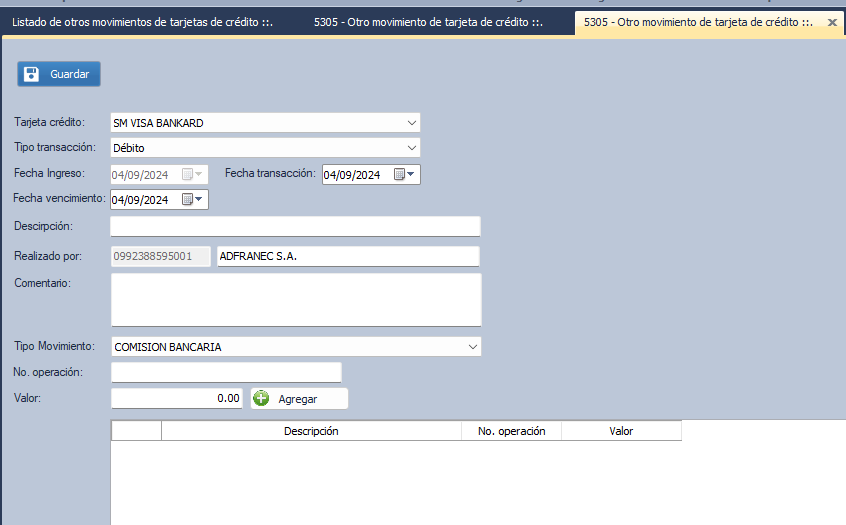Close the active Otro movimiento tab

click(x=832, y=22)
